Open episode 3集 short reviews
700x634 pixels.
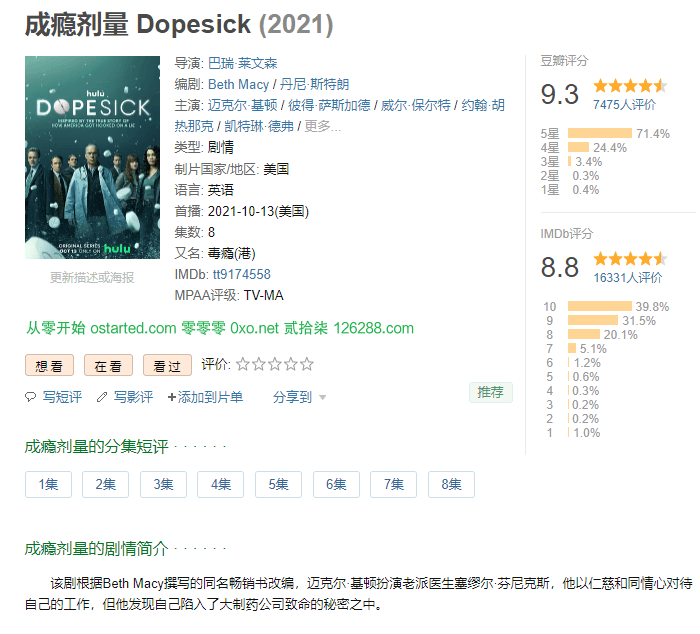[x=163, y=484]
